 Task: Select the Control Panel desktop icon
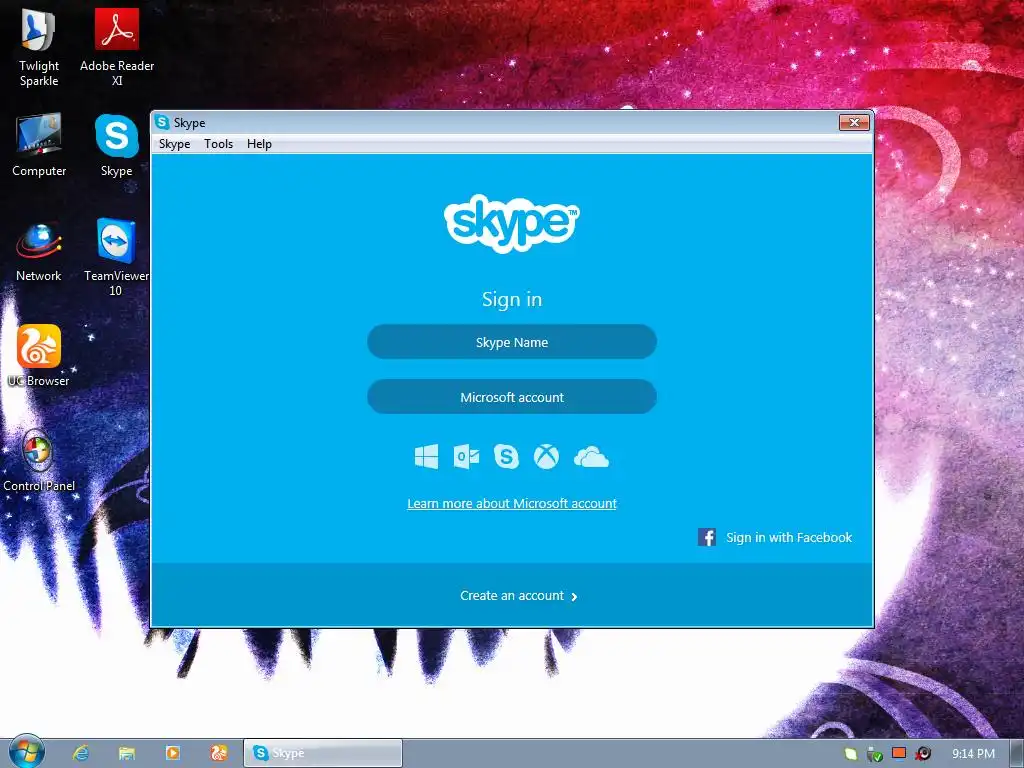(39, 461)
